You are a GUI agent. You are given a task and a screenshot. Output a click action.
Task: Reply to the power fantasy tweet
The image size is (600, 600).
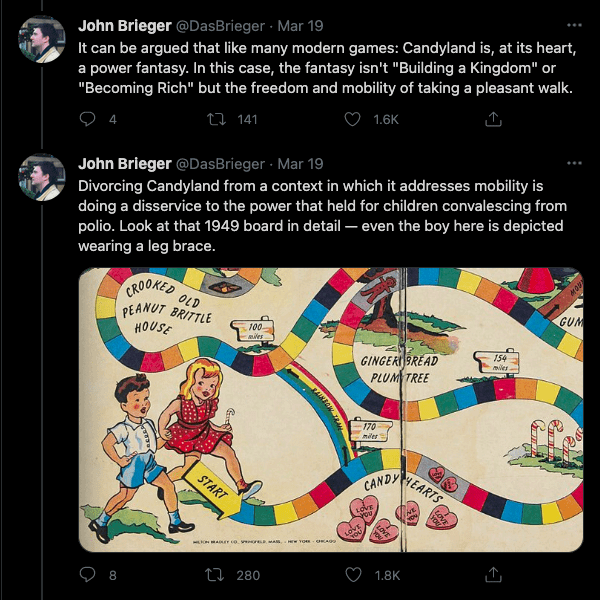87,119
